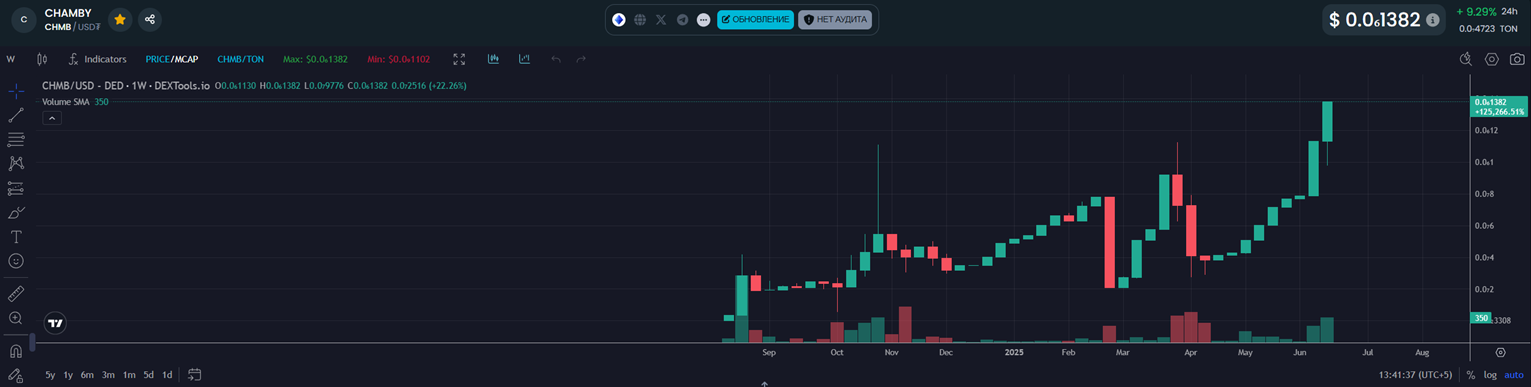This screenshot has height=387, width=1531.
Task: Enter fullscreen chart mode
Action: tap(459, 59)
